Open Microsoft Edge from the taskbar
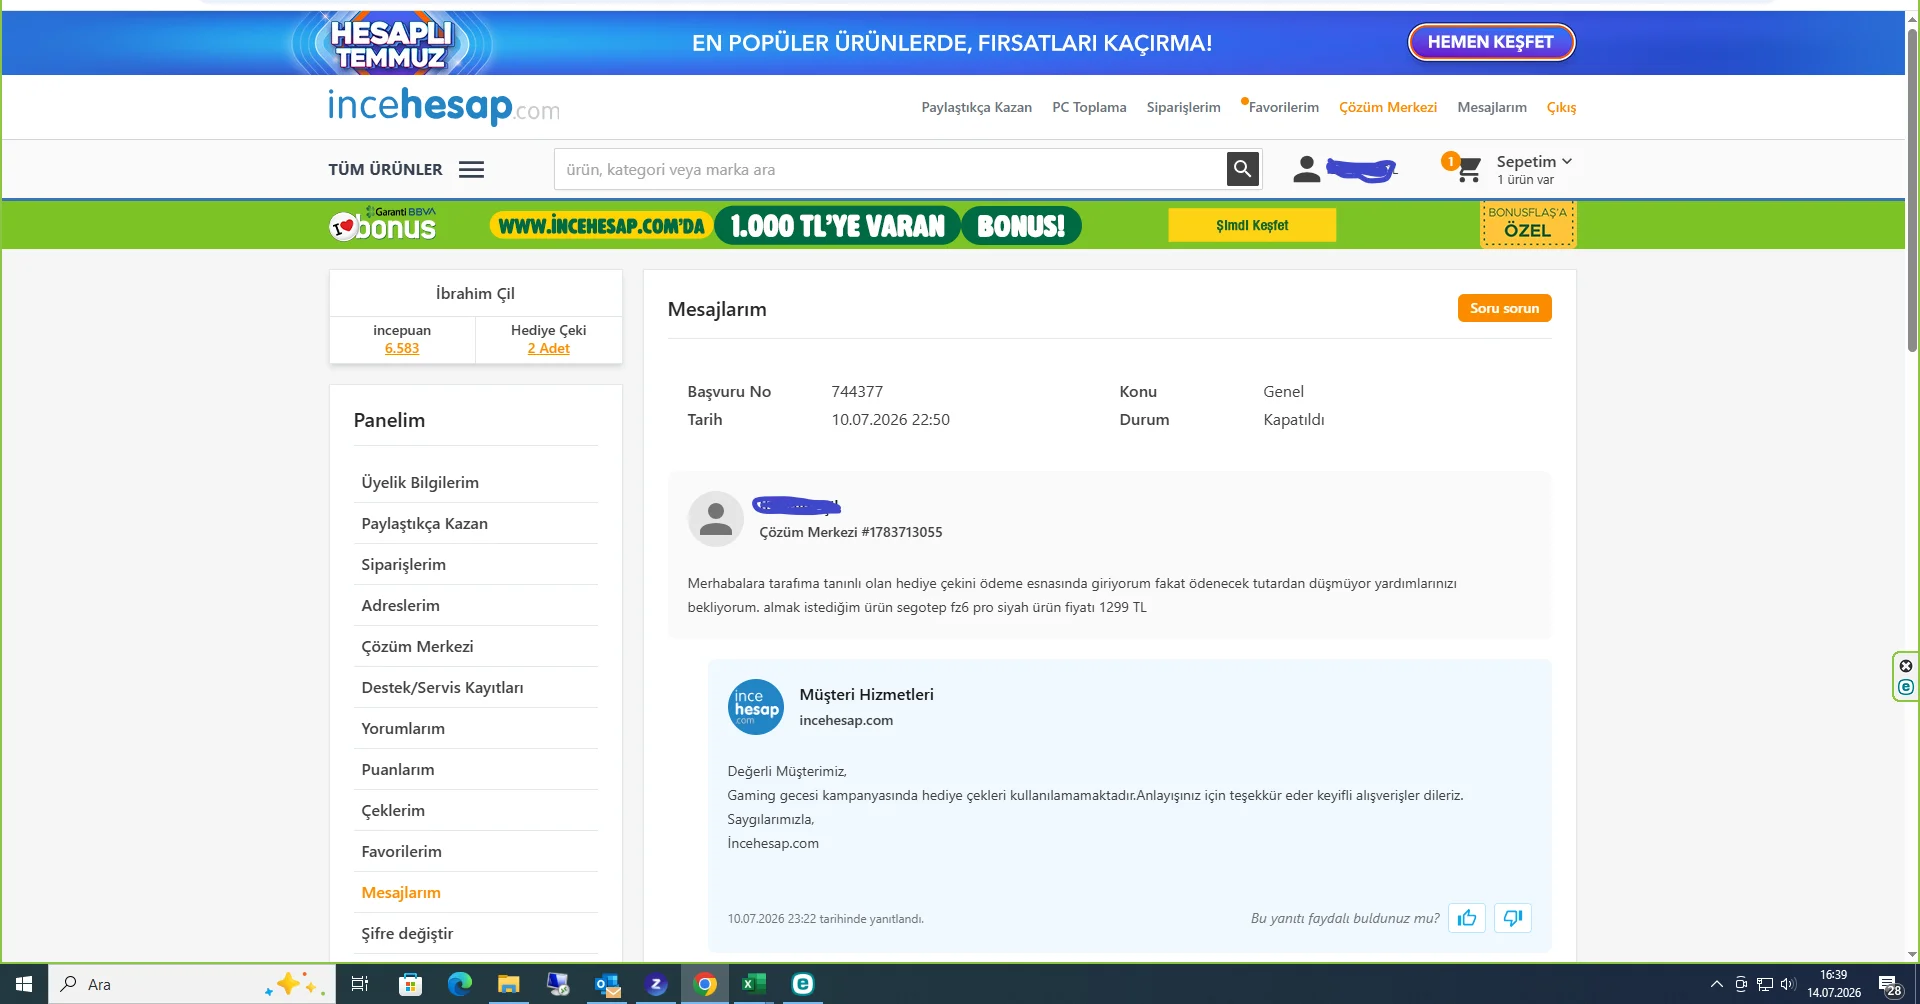 [x=459, y=984]
